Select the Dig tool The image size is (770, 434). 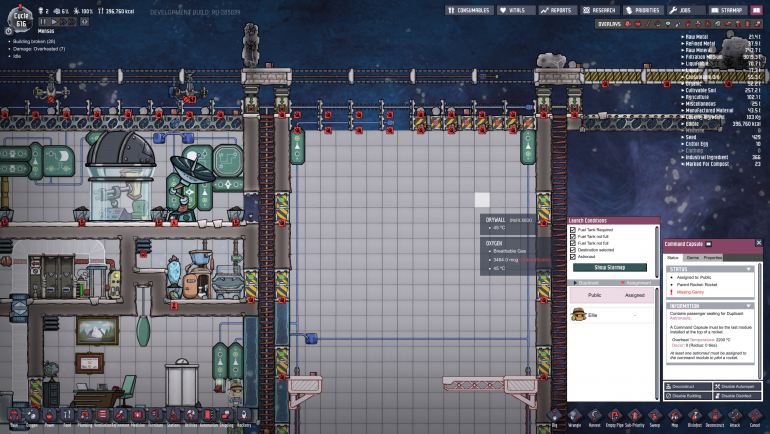[554, 417]
